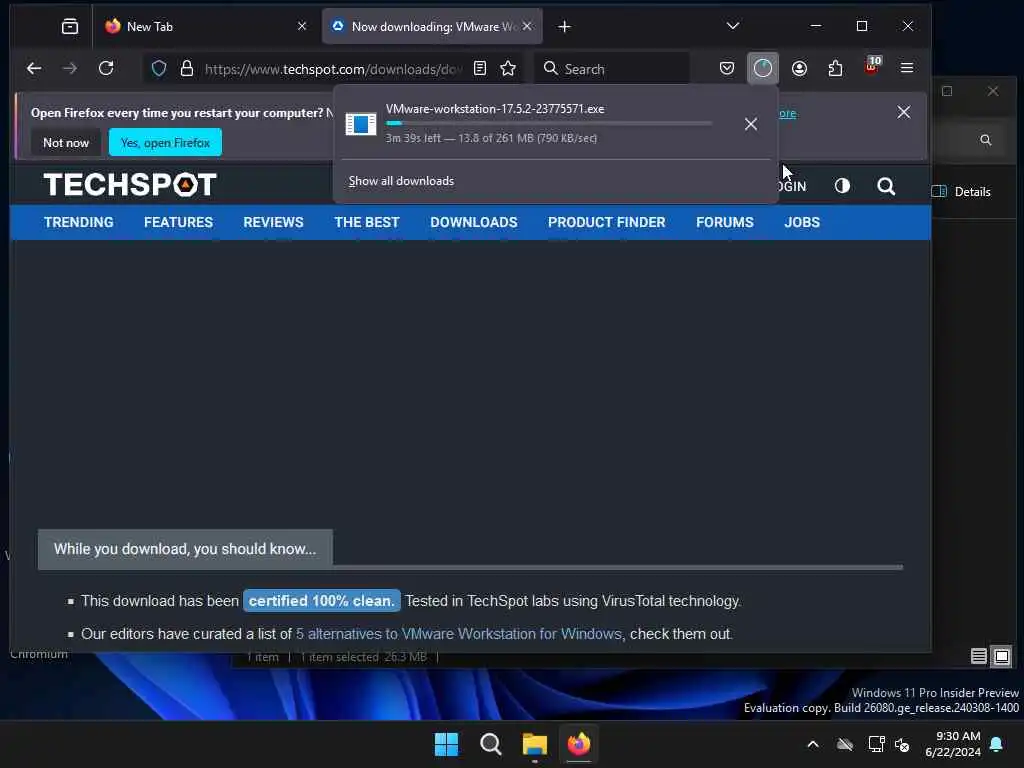Dismiss the open Firefox on restart notification
1024x768 pixels.
(903, 112)
